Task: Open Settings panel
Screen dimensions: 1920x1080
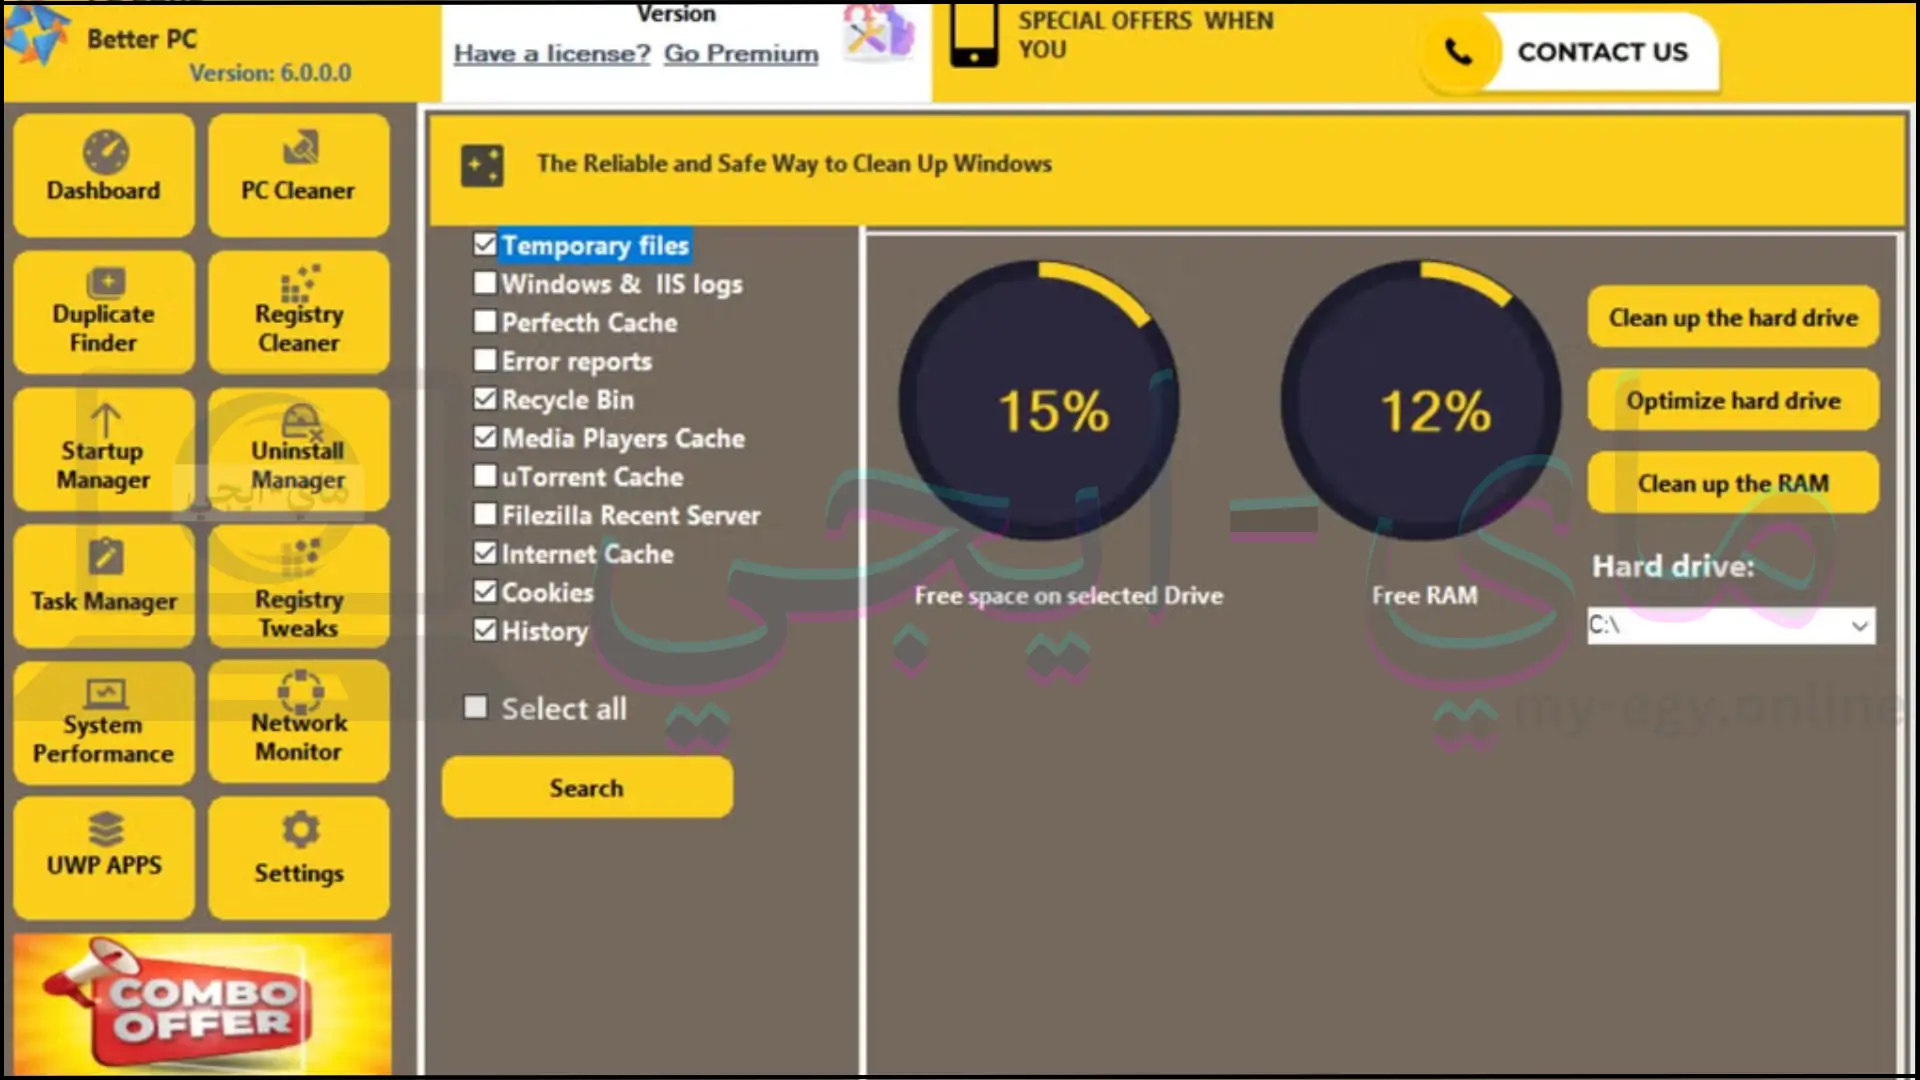Action: click(x=298, y=851)
